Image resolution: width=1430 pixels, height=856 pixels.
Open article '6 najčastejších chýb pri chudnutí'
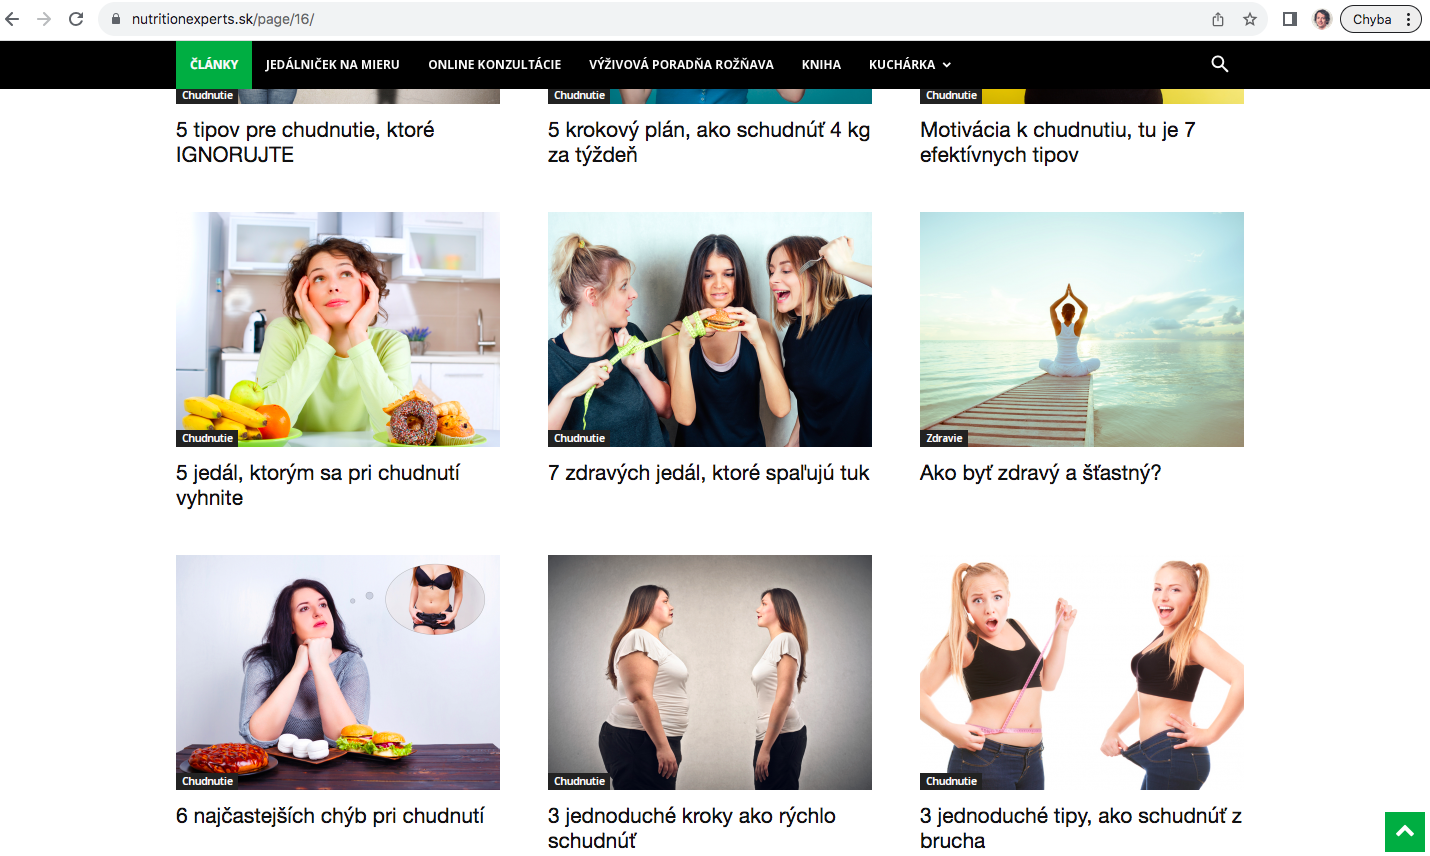tap(330, 816)
